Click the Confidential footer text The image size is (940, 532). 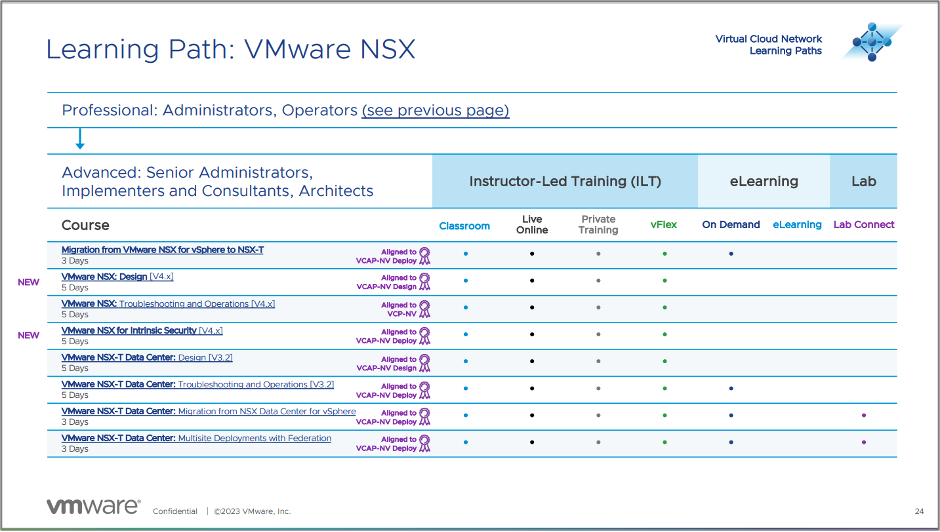click(x=175, y=511)
